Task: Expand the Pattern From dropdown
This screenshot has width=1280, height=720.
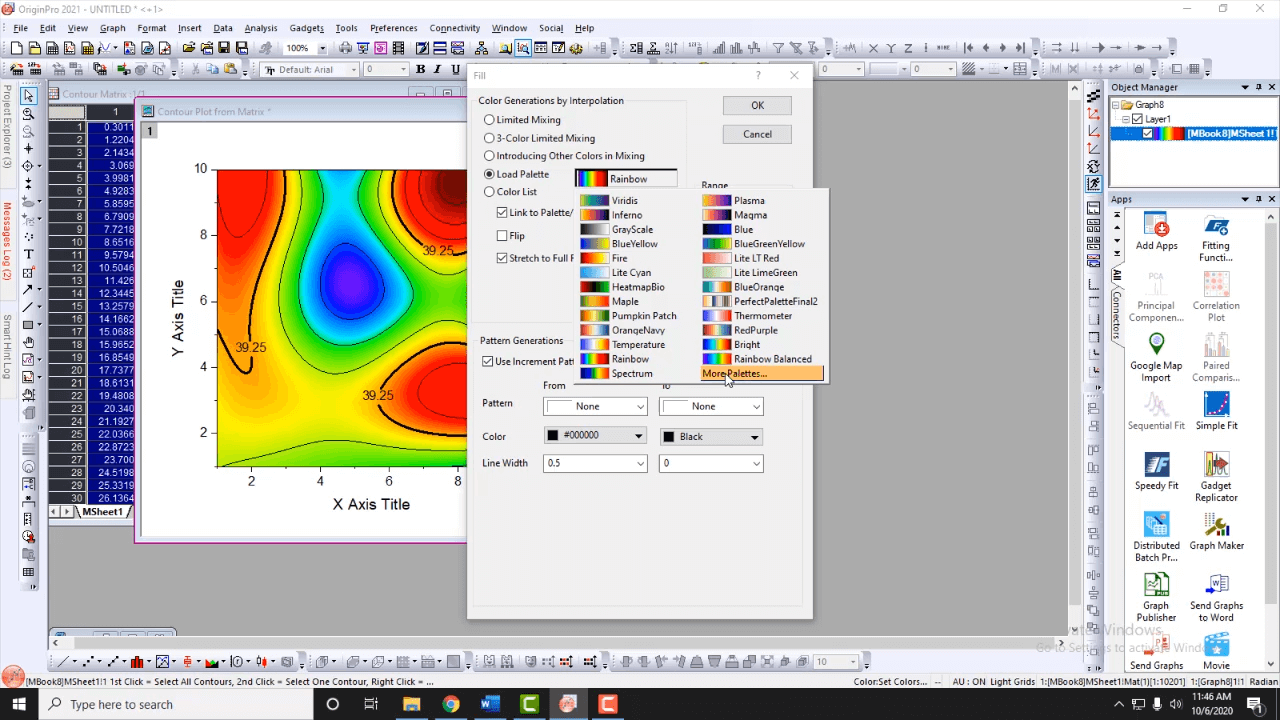Action: 595,406
